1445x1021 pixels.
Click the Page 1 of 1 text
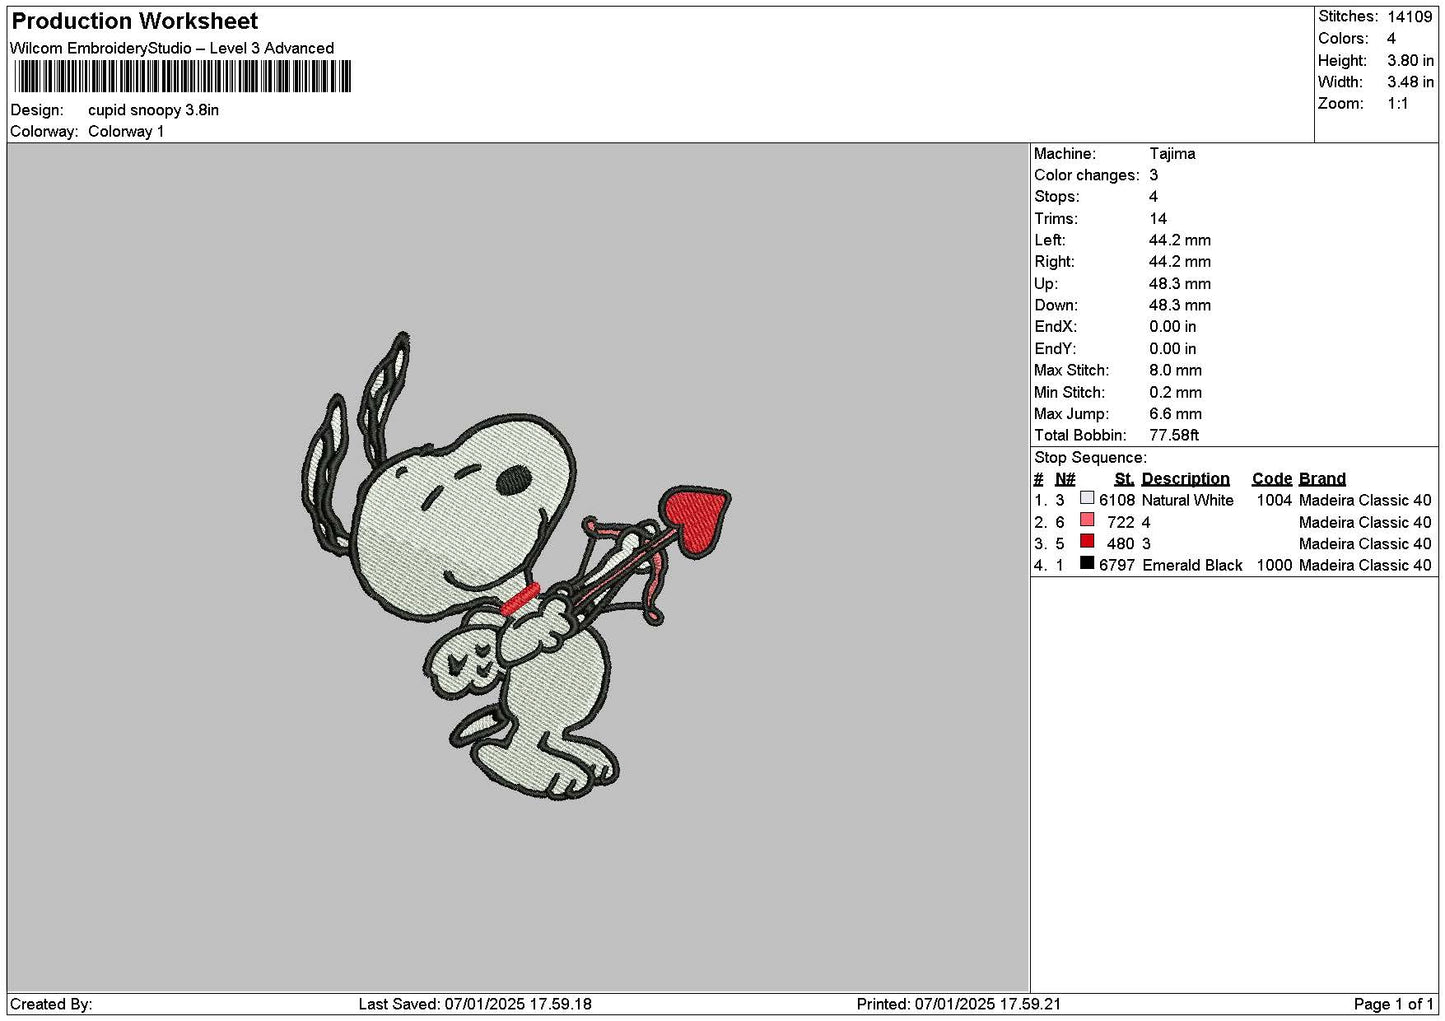(x=1393, y=1004)
